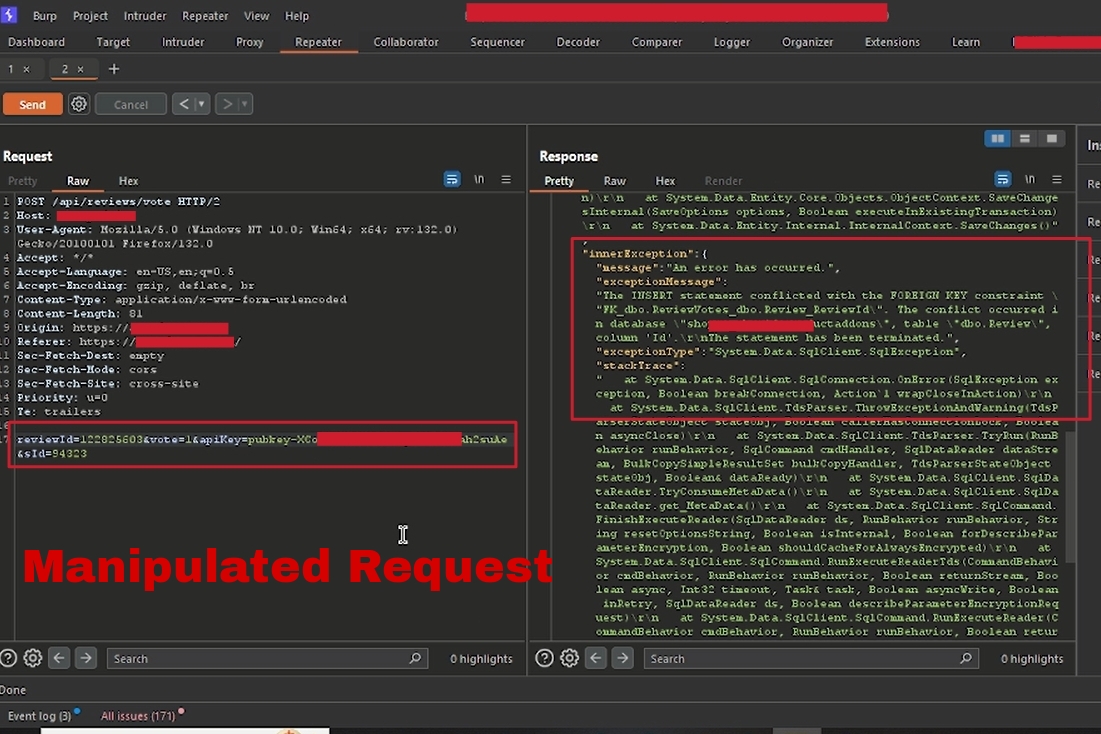Click the orange Send button
This screenshot has height=734, width=1101.
[x=32, y=104]
